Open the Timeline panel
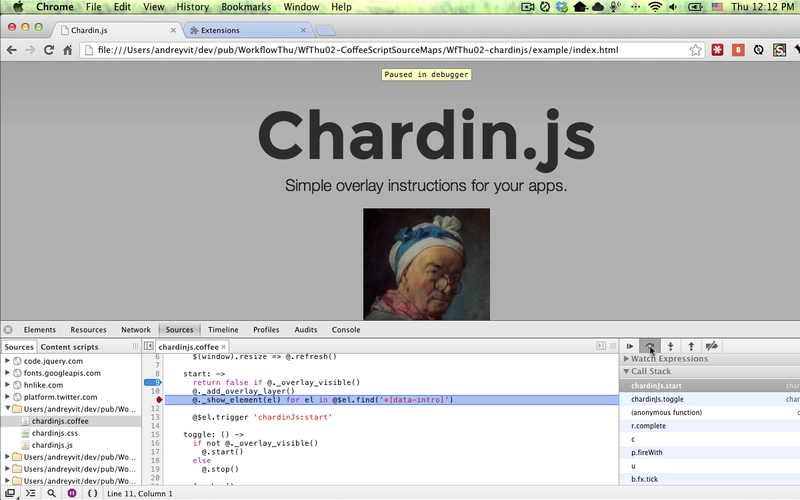The width and height of the screenshot is (800, 500). (223, 330)
